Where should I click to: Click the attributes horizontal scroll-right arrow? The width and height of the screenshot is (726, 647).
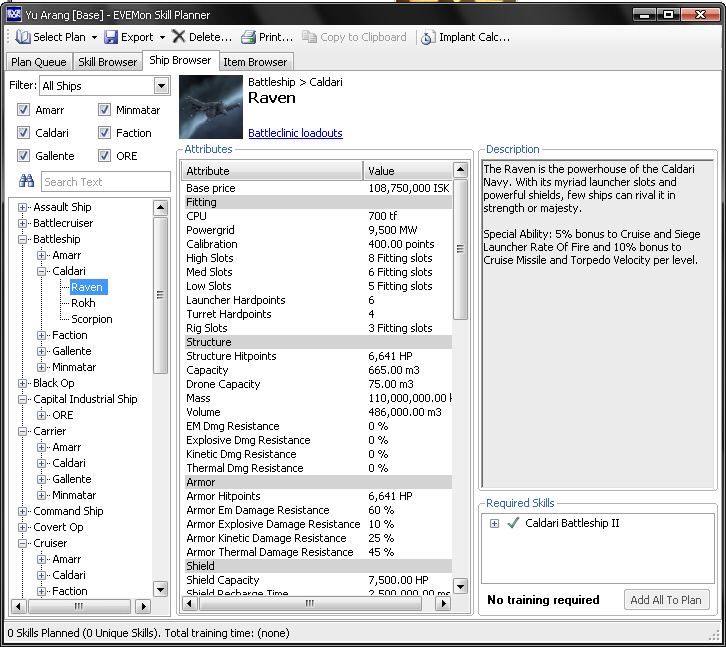click(443, 603)
